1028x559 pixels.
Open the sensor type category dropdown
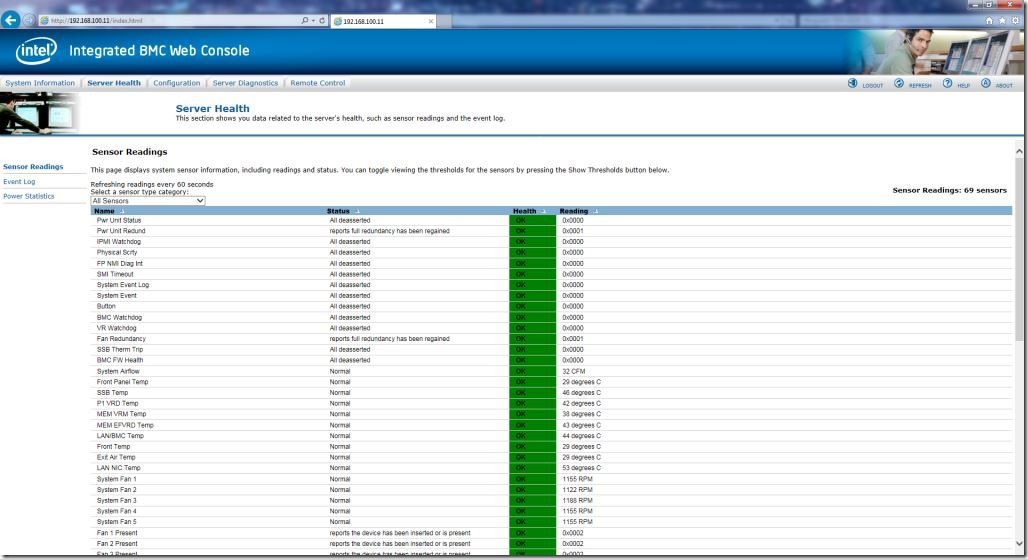[x=148, y=201]
